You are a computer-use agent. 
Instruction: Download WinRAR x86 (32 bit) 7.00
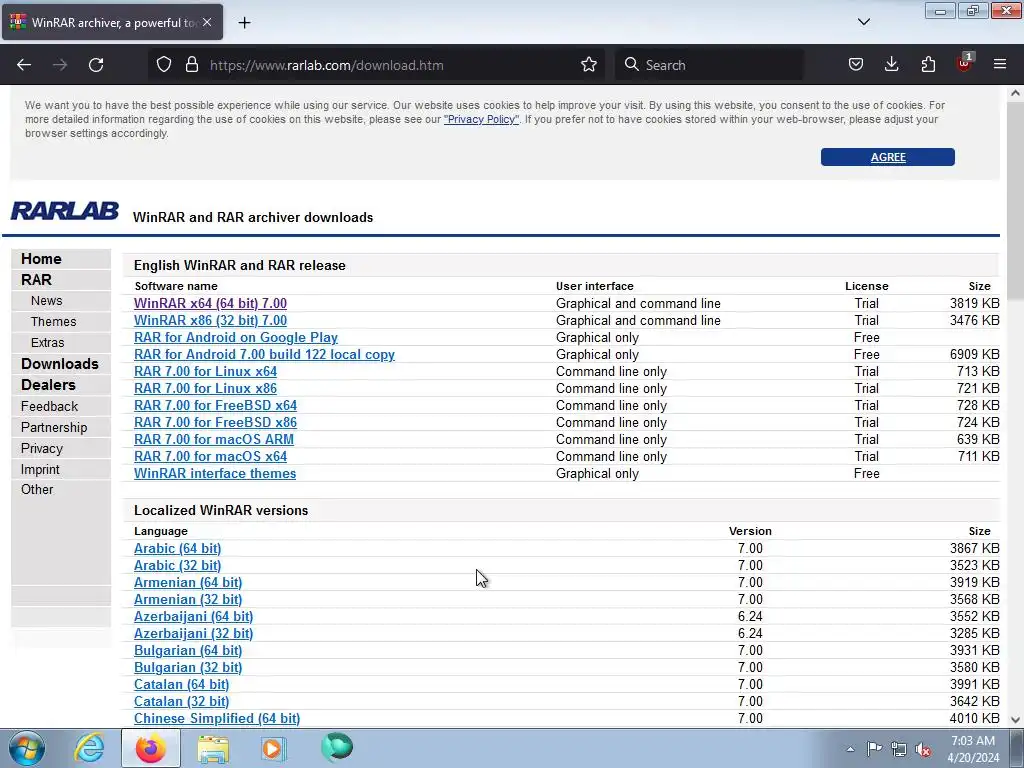(x=210, y=320)
